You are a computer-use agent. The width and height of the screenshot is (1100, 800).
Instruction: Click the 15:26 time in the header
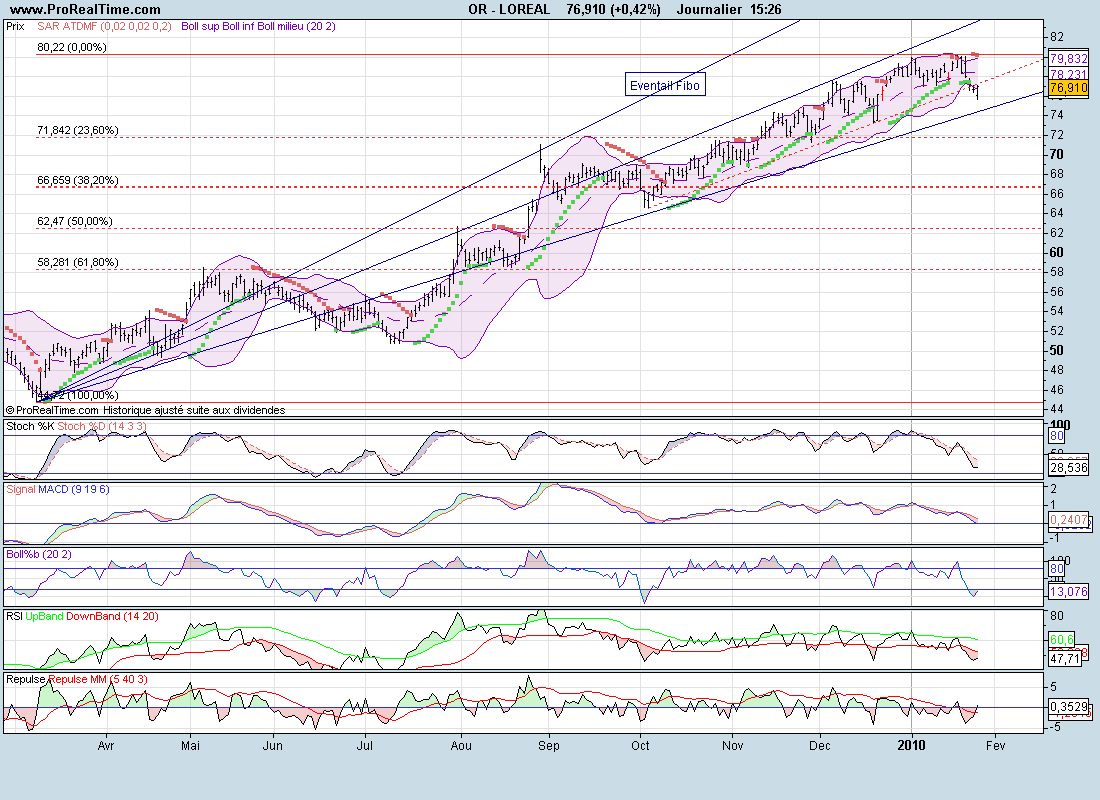(x=765, y=10)
